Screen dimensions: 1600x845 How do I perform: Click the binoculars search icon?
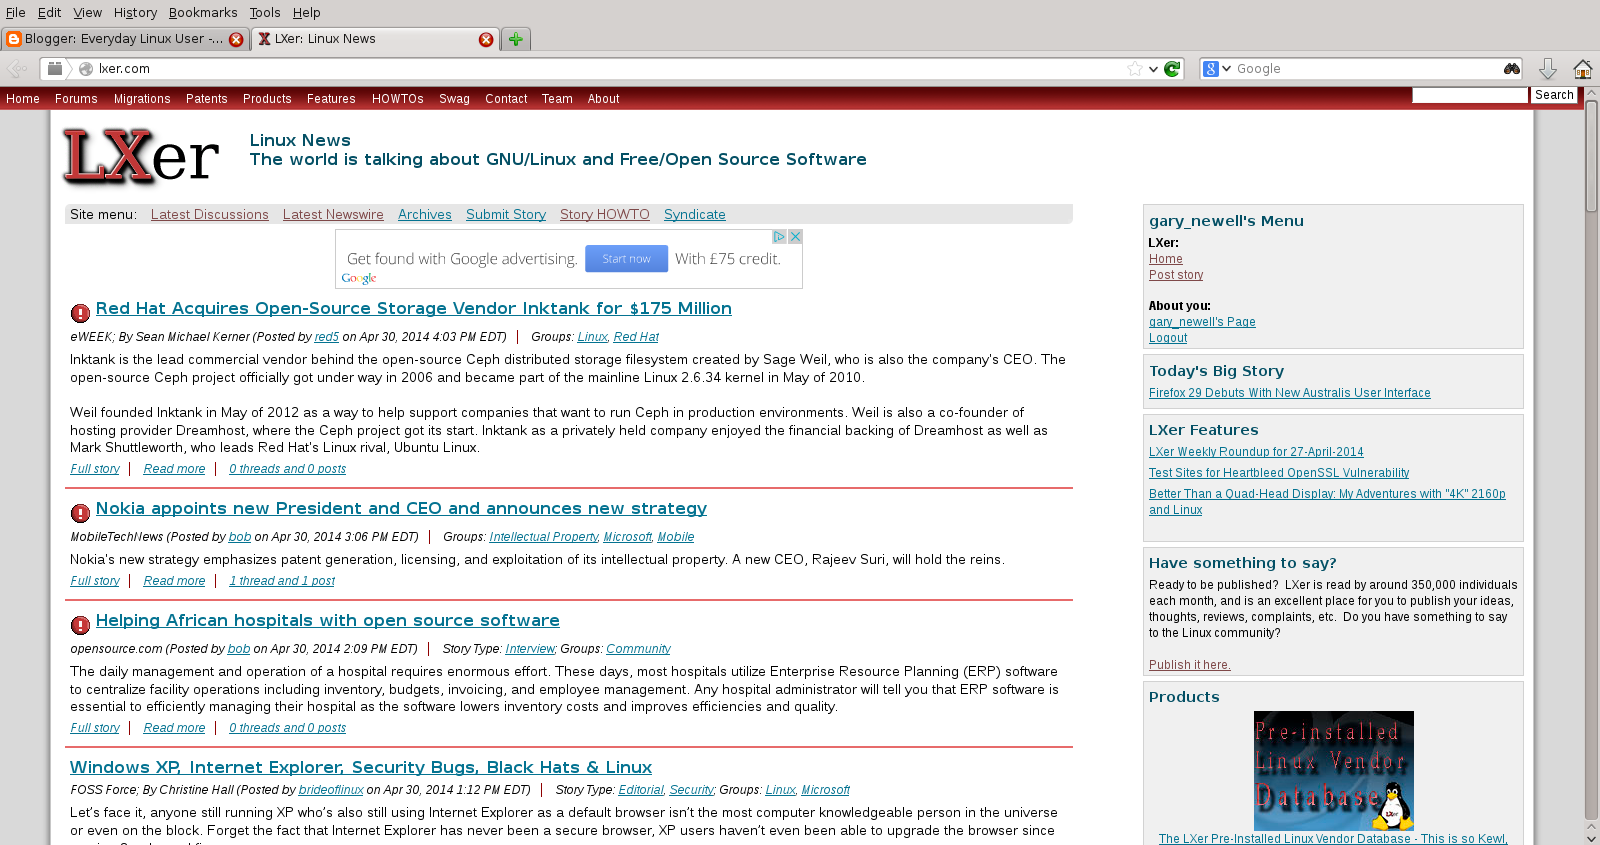point(1511,69)
